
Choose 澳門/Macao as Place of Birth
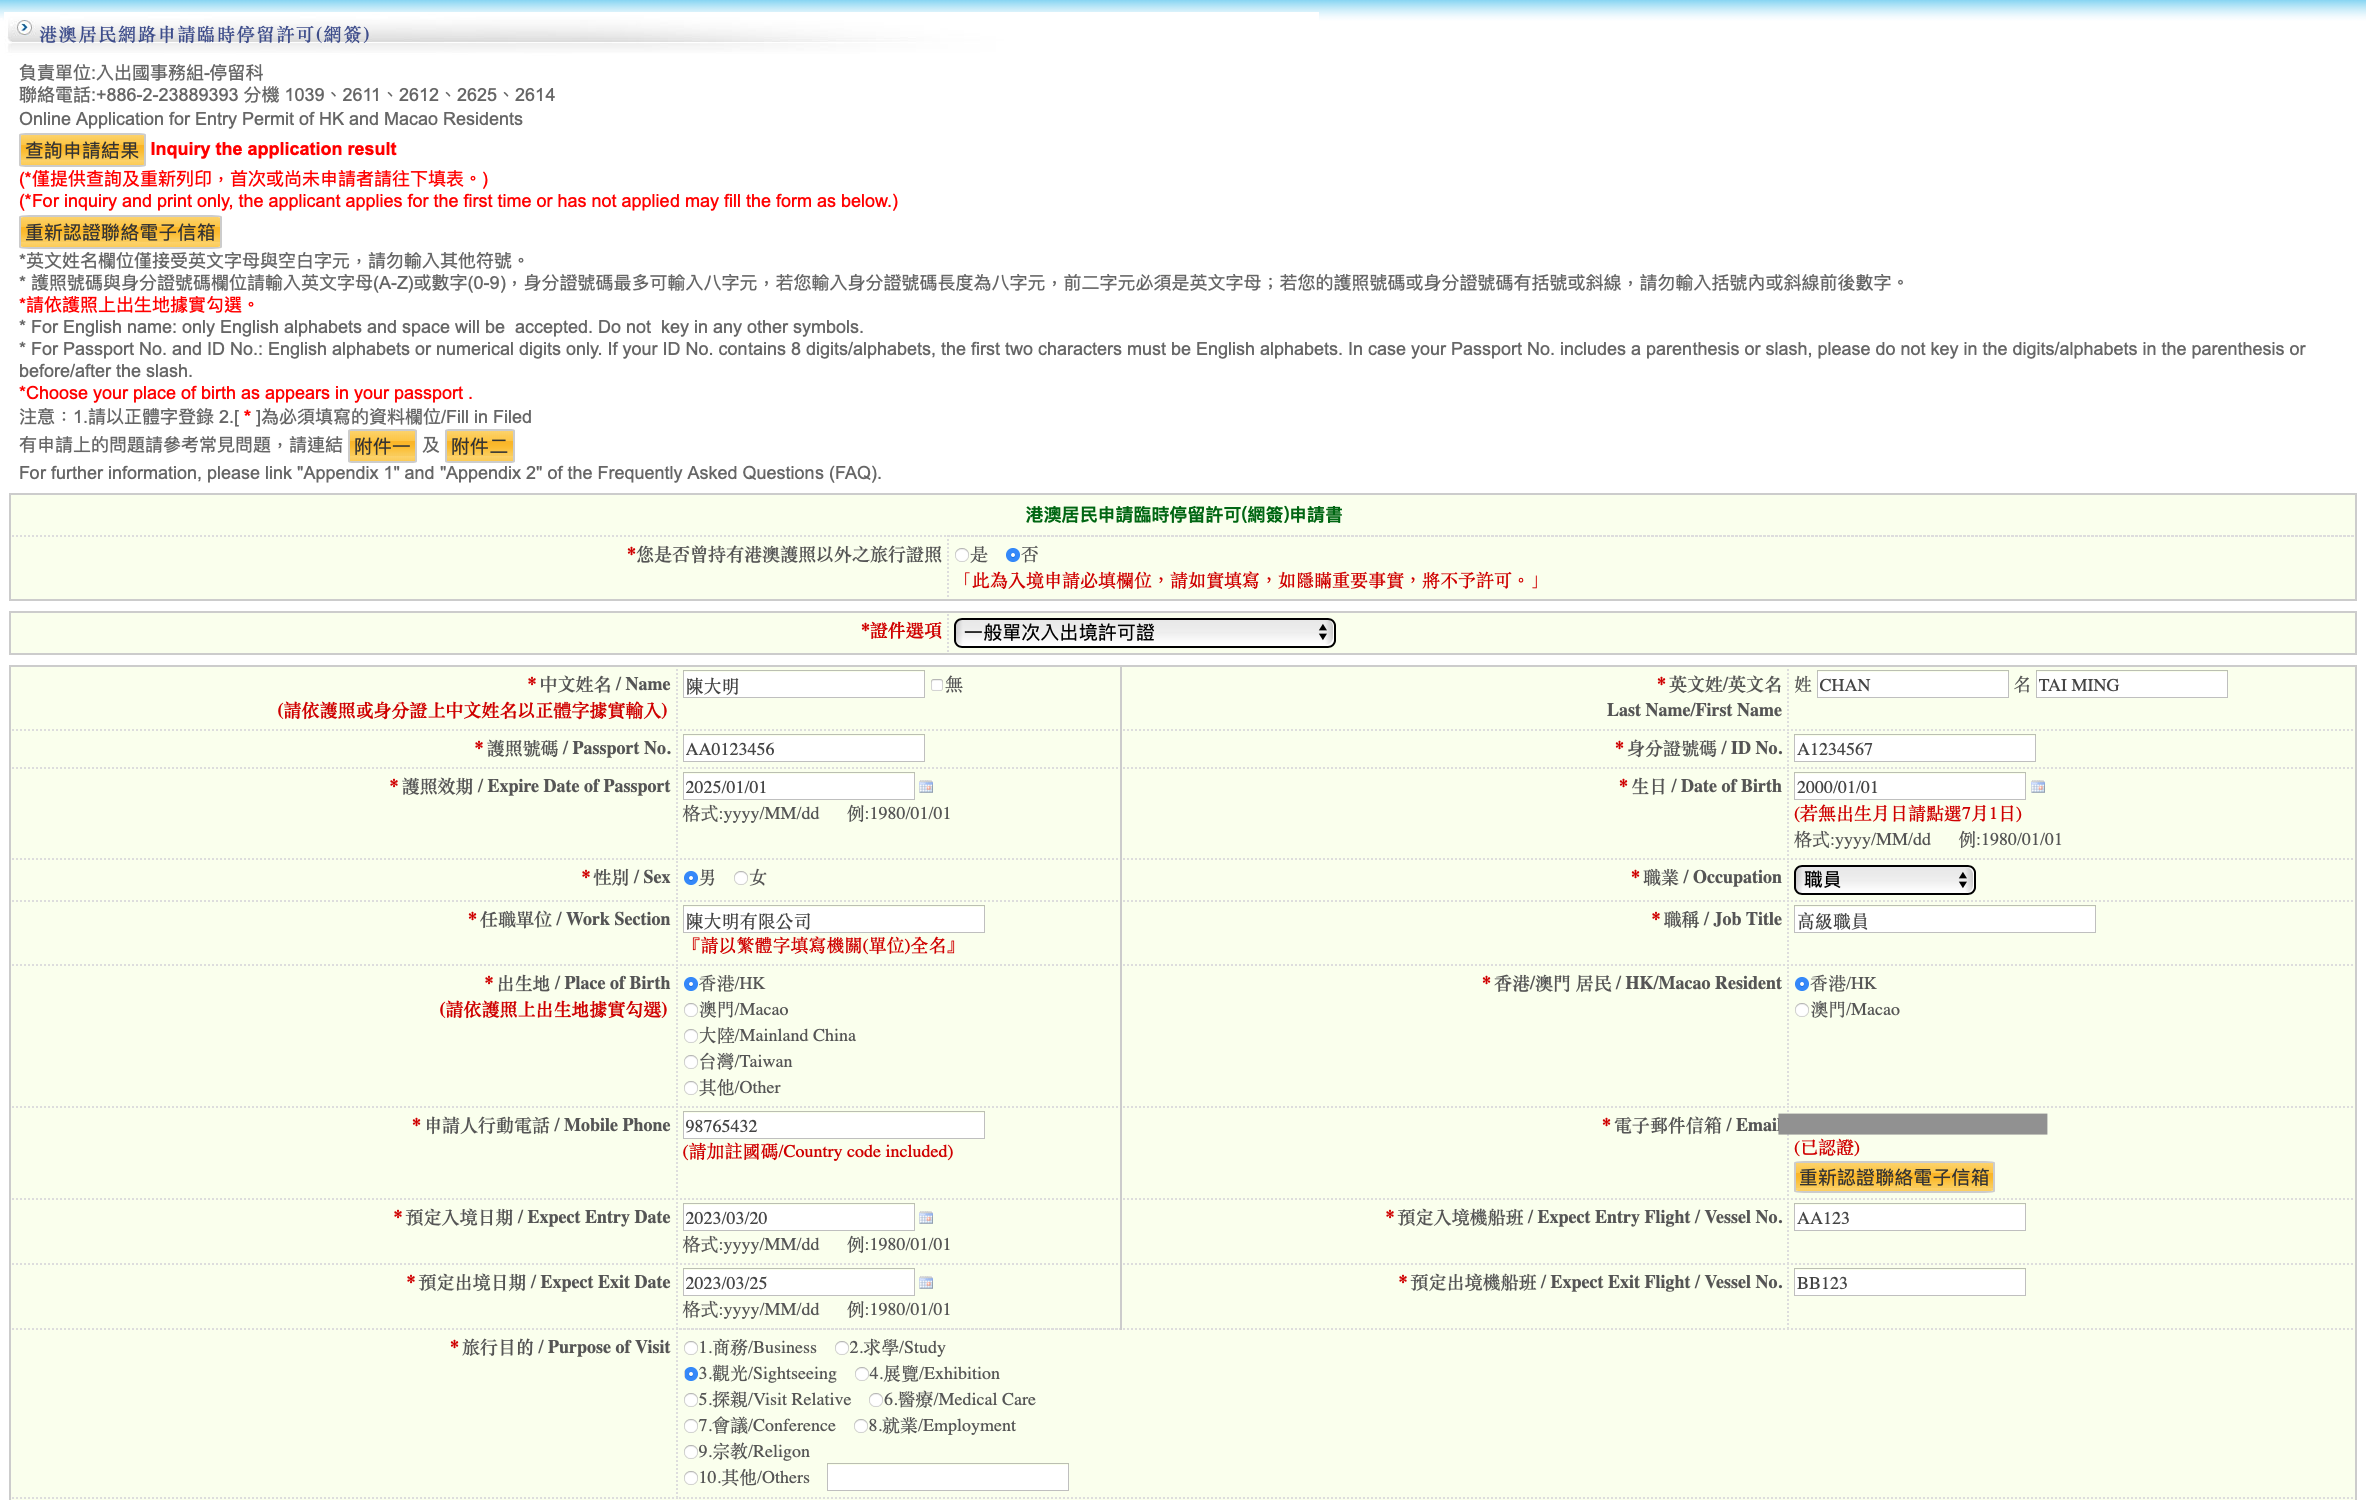point(691,1010)
